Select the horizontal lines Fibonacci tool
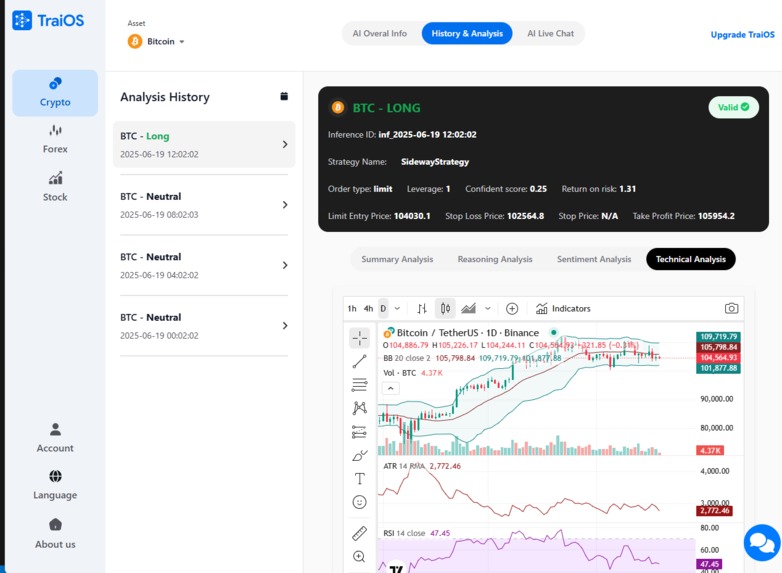Screen dimensions: 782x573 point(359,384)
